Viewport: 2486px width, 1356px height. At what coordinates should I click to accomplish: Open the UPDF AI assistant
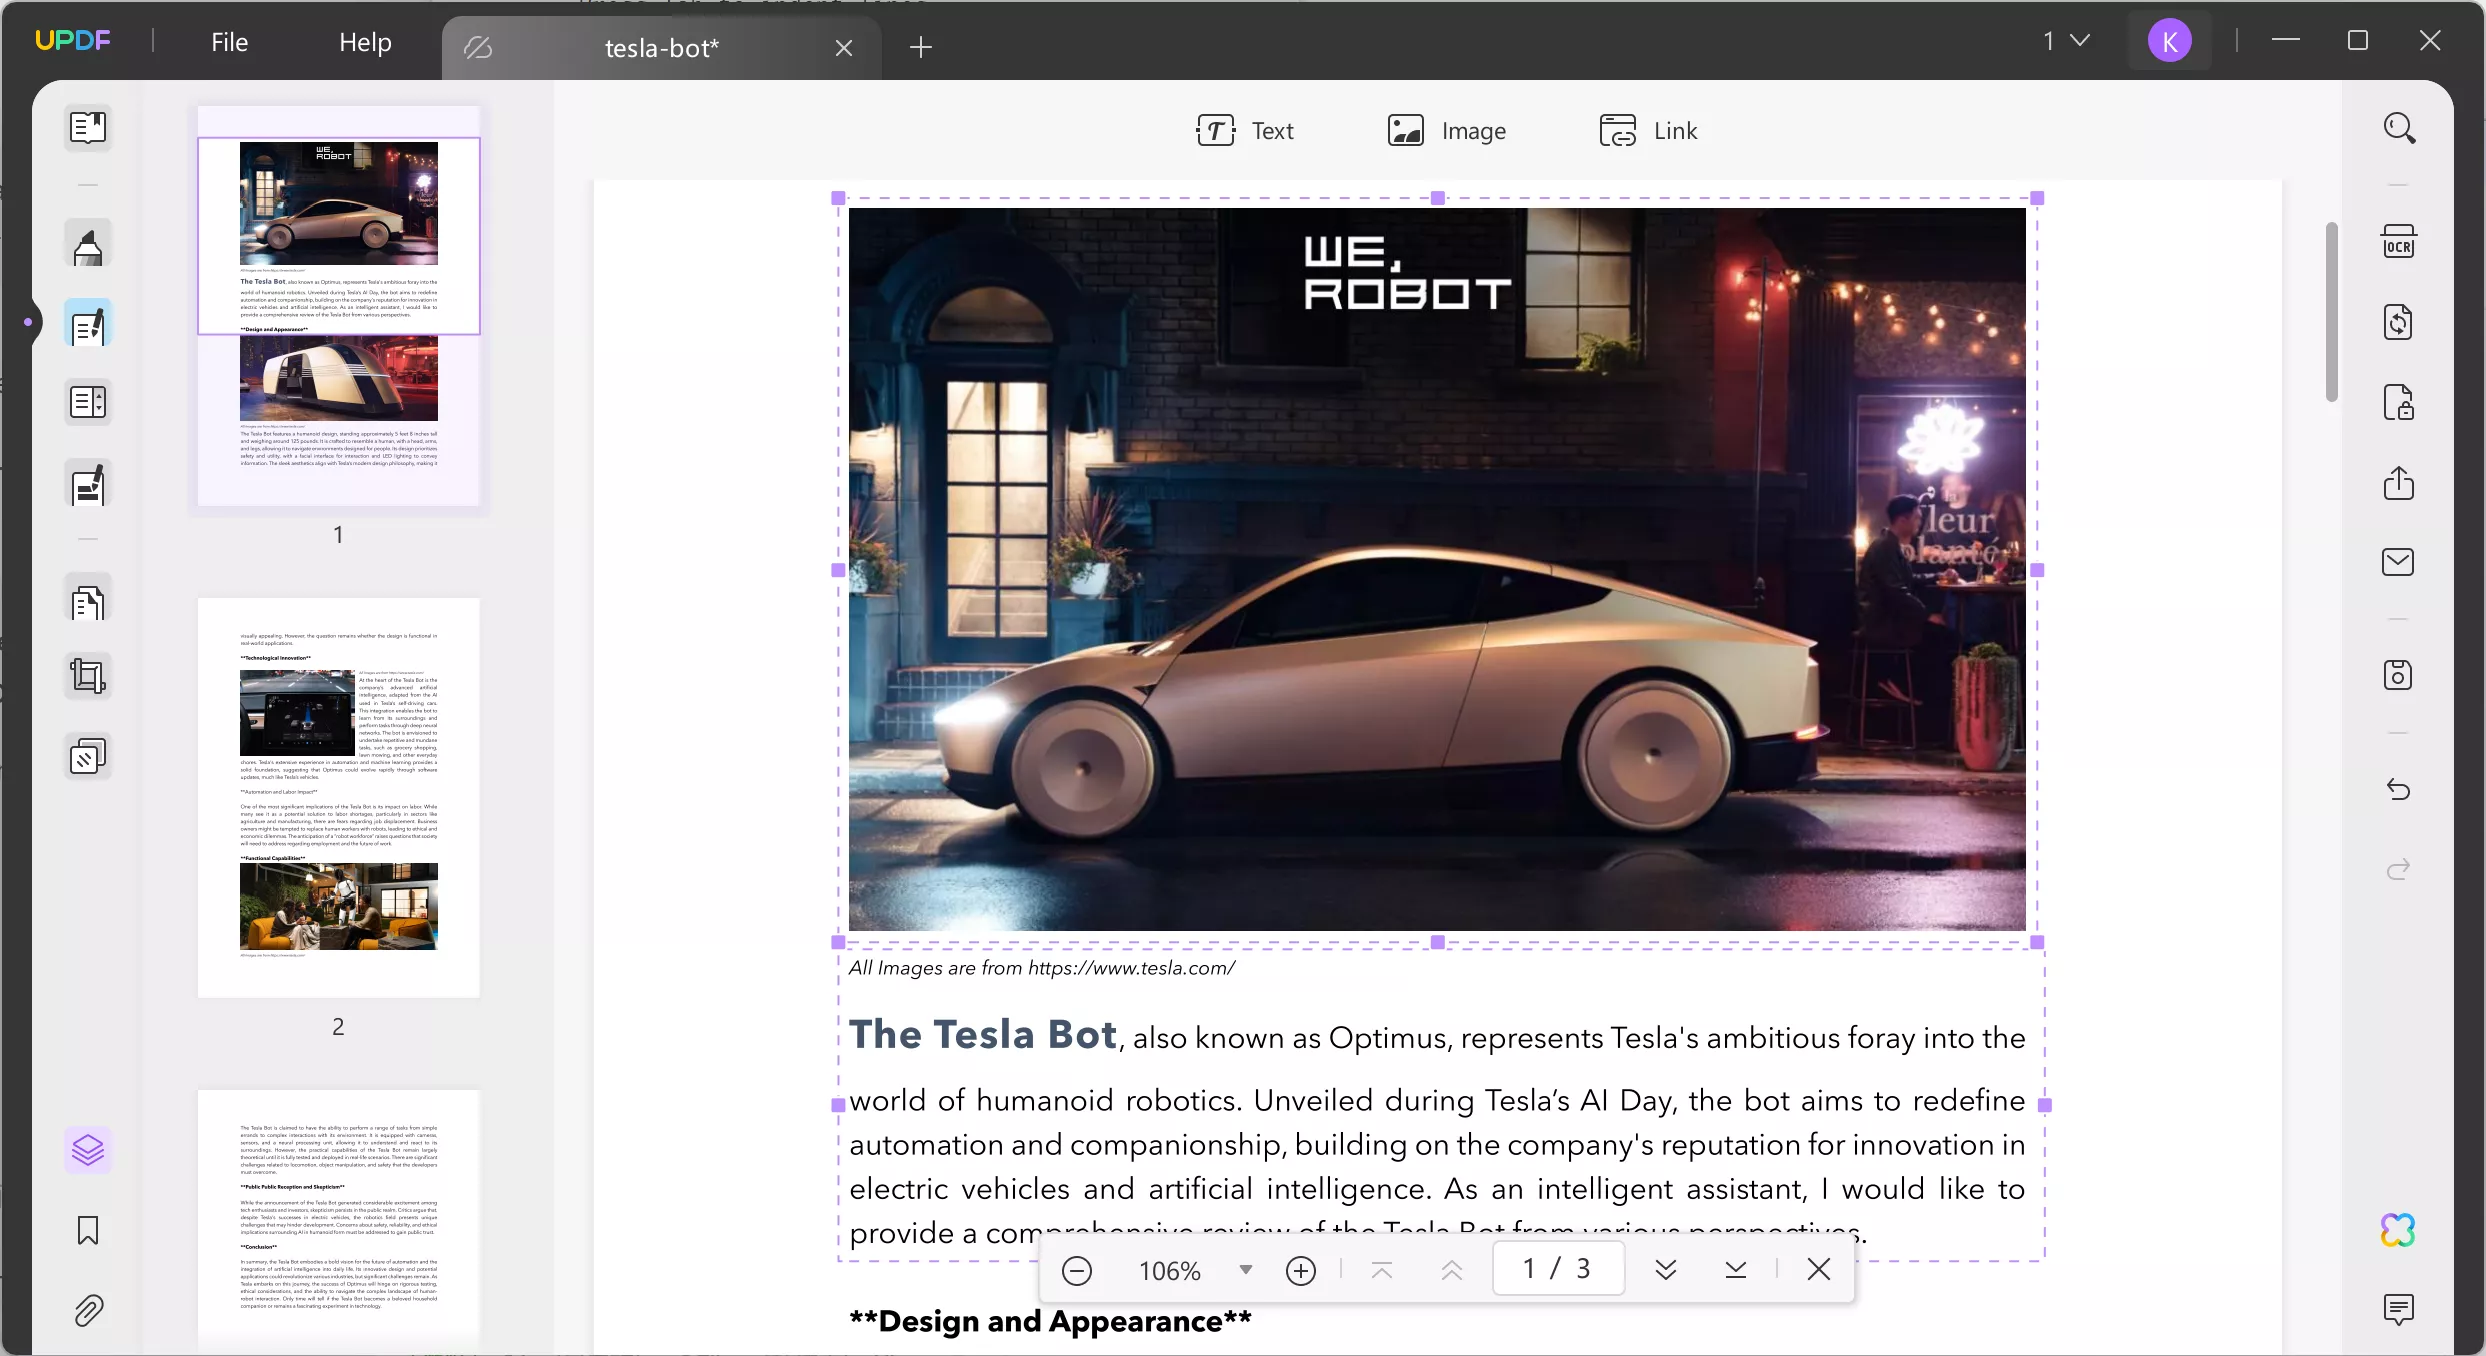(2398, 1230)
